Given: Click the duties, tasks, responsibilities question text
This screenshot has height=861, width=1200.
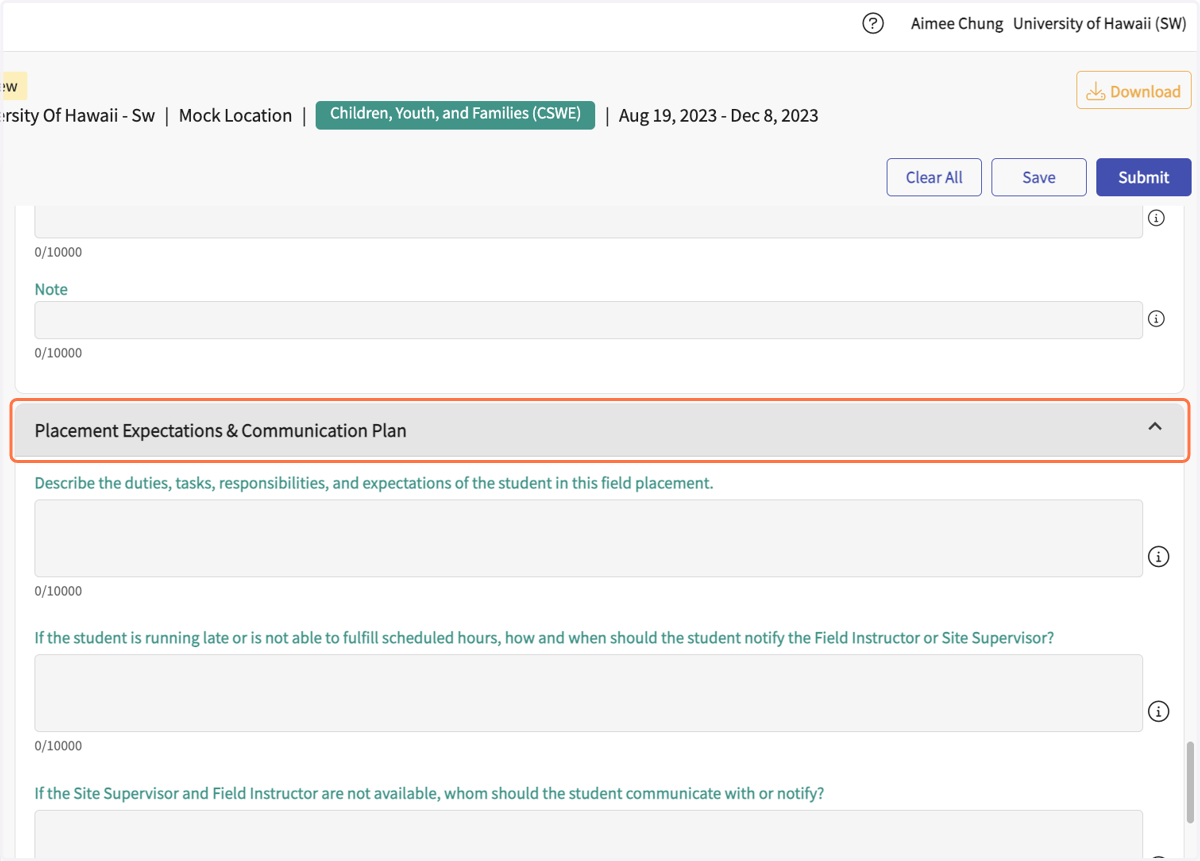Looking at the screenshot, I should click(374, 483).
